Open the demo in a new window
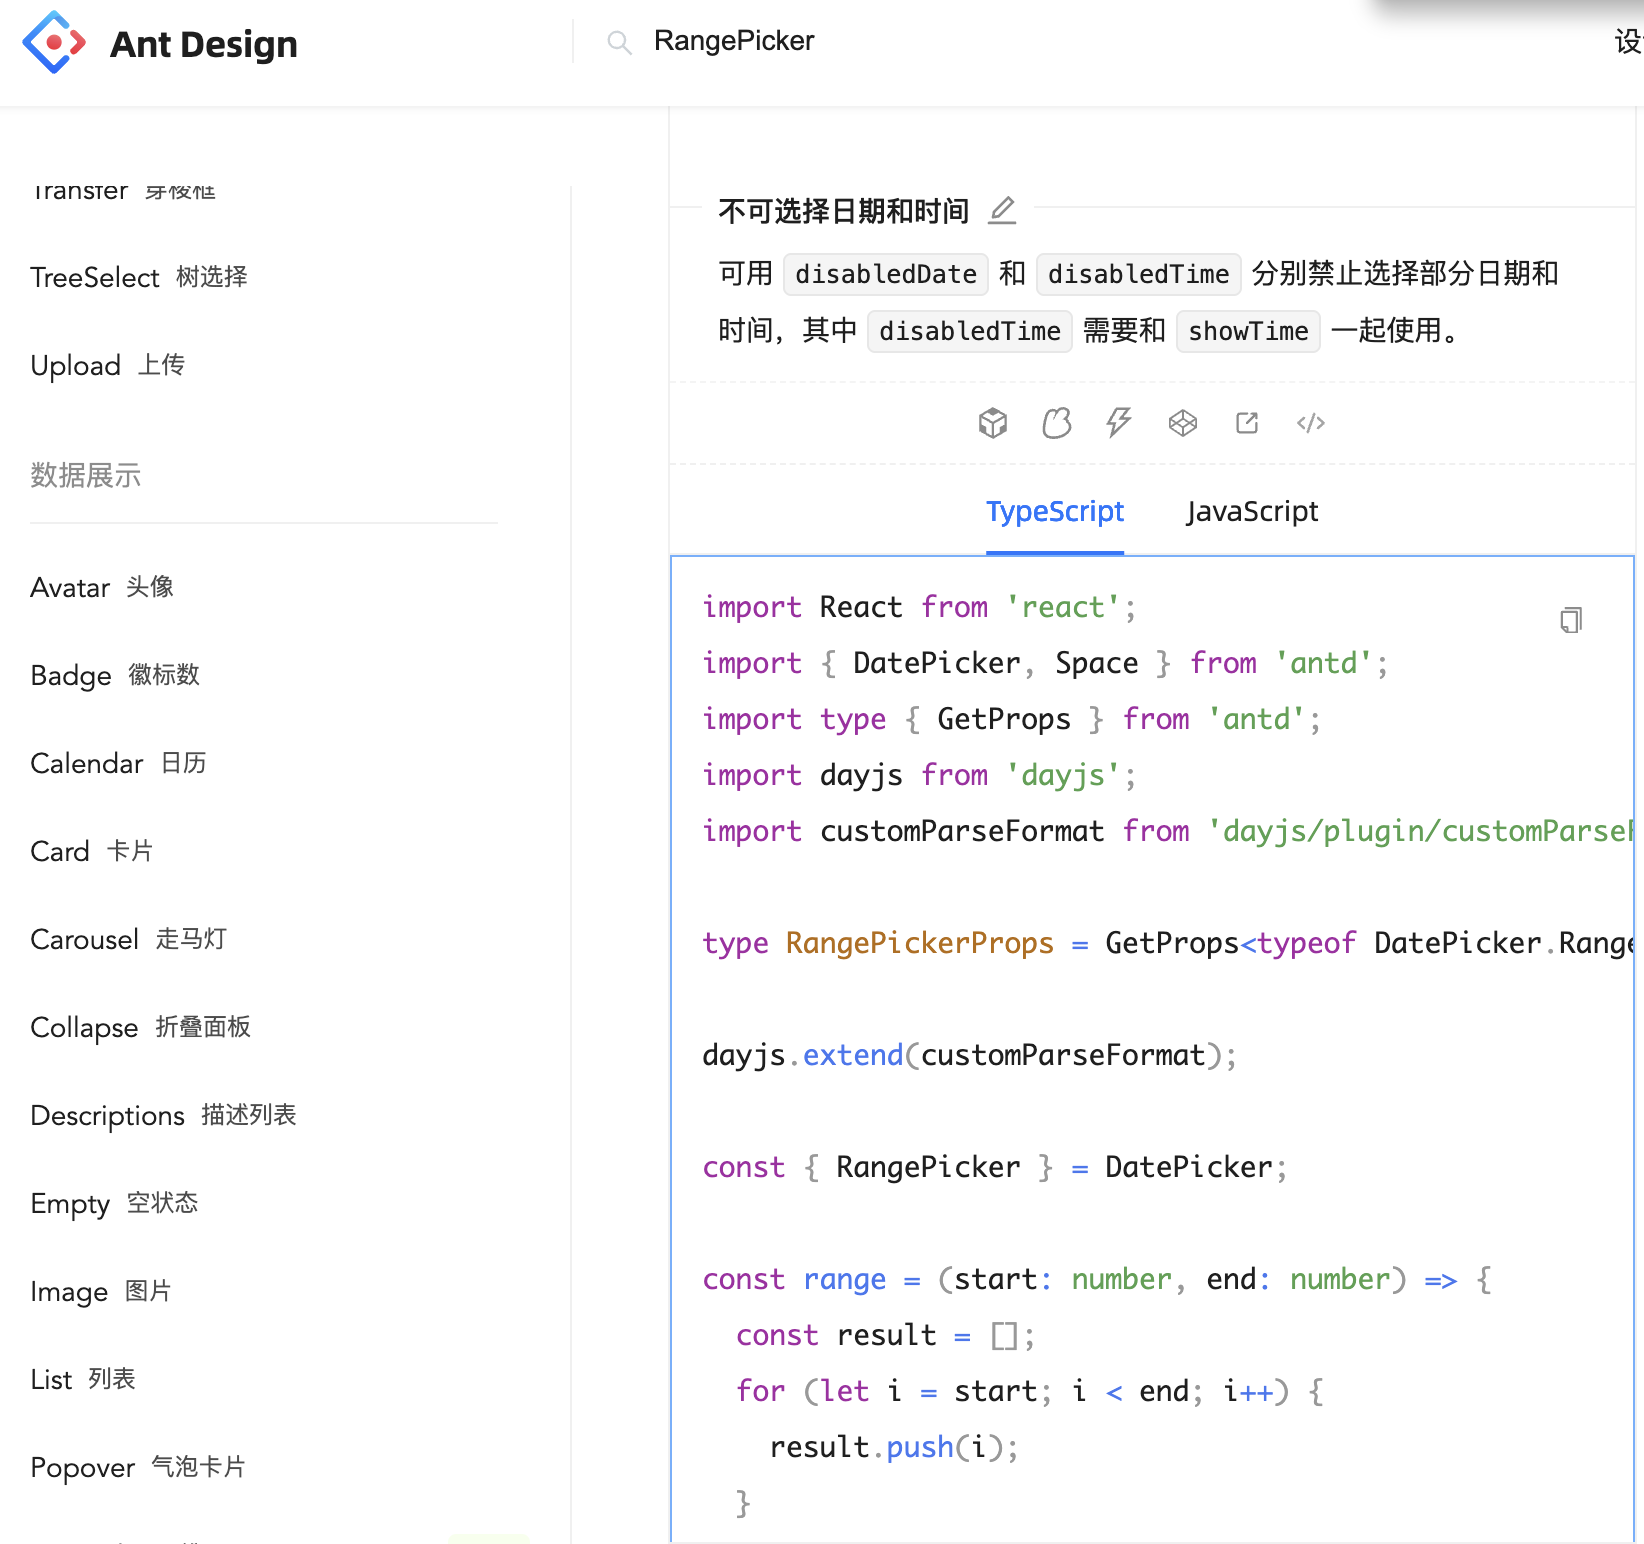 click(1247, 423)
